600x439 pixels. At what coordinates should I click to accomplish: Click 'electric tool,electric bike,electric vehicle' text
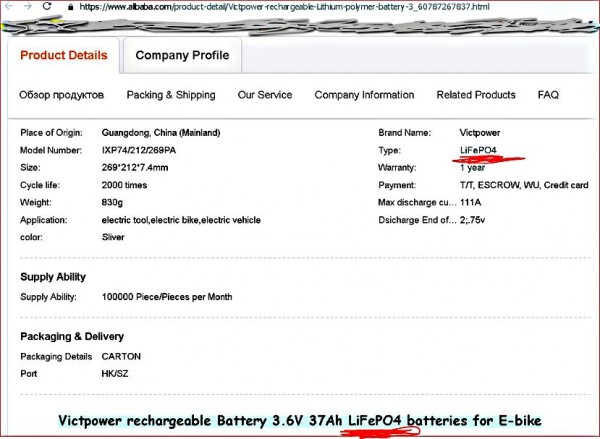181,220
